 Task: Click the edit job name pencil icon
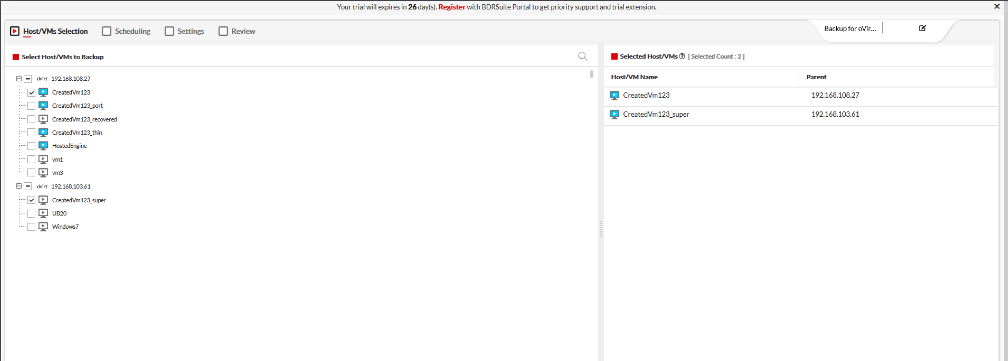click(x=922, y=28)
